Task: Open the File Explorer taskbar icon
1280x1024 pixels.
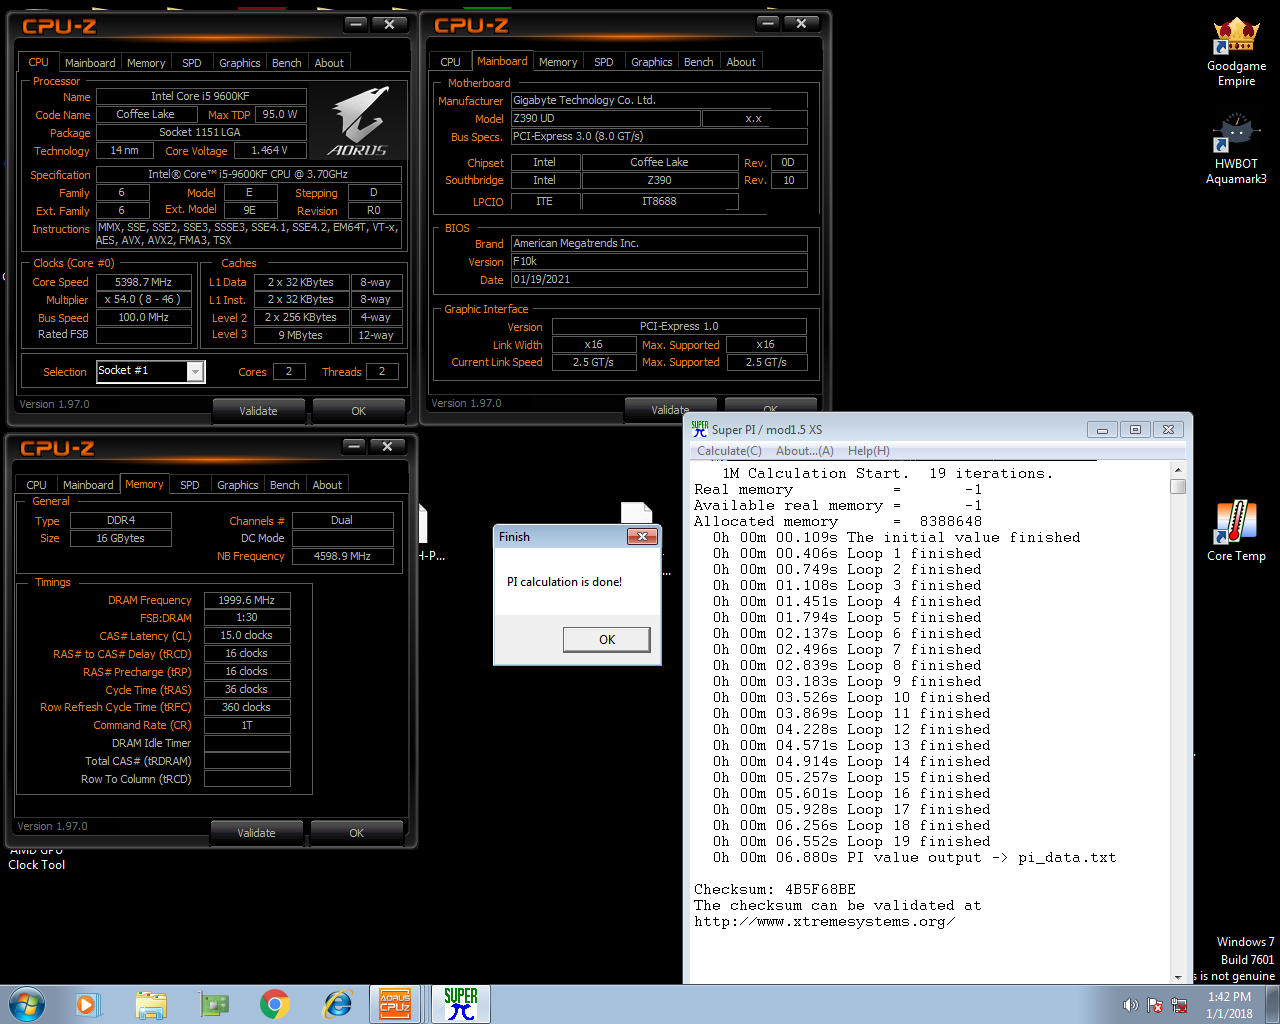Action: point(151,1004)
